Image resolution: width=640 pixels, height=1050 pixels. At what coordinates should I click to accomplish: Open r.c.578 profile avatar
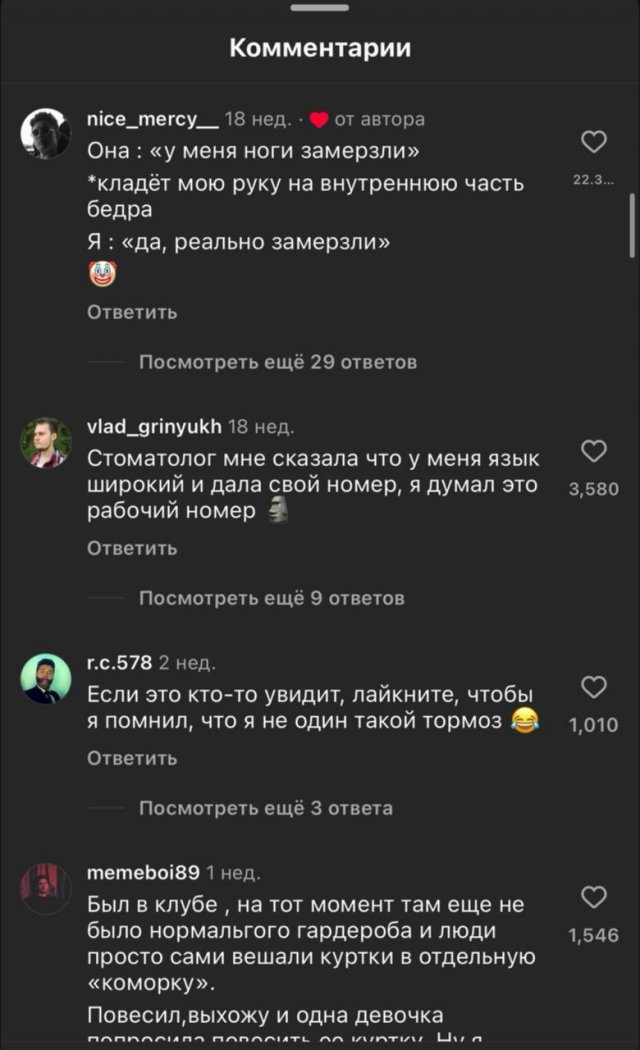pos(46,679)
